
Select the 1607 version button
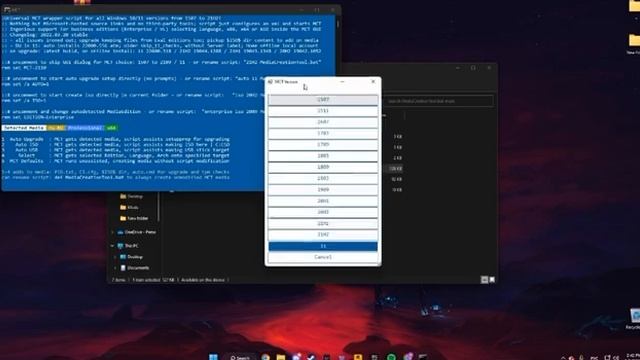323,122
